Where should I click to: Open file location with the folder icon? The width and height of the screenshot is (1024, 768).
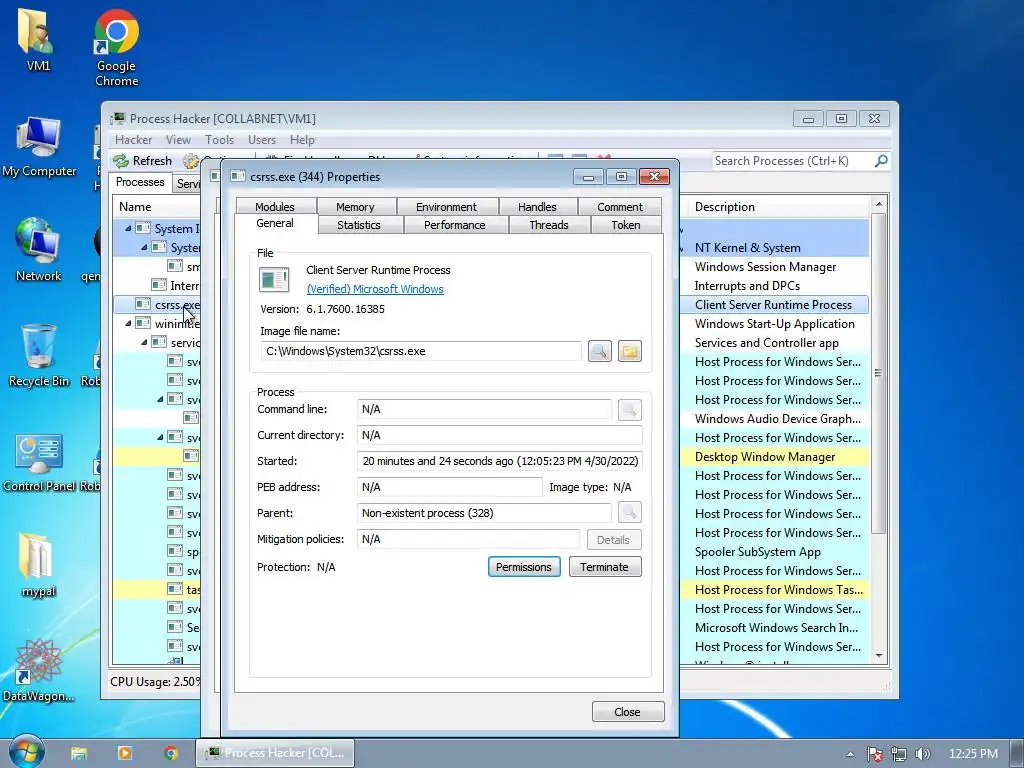(x=630, y=351)
